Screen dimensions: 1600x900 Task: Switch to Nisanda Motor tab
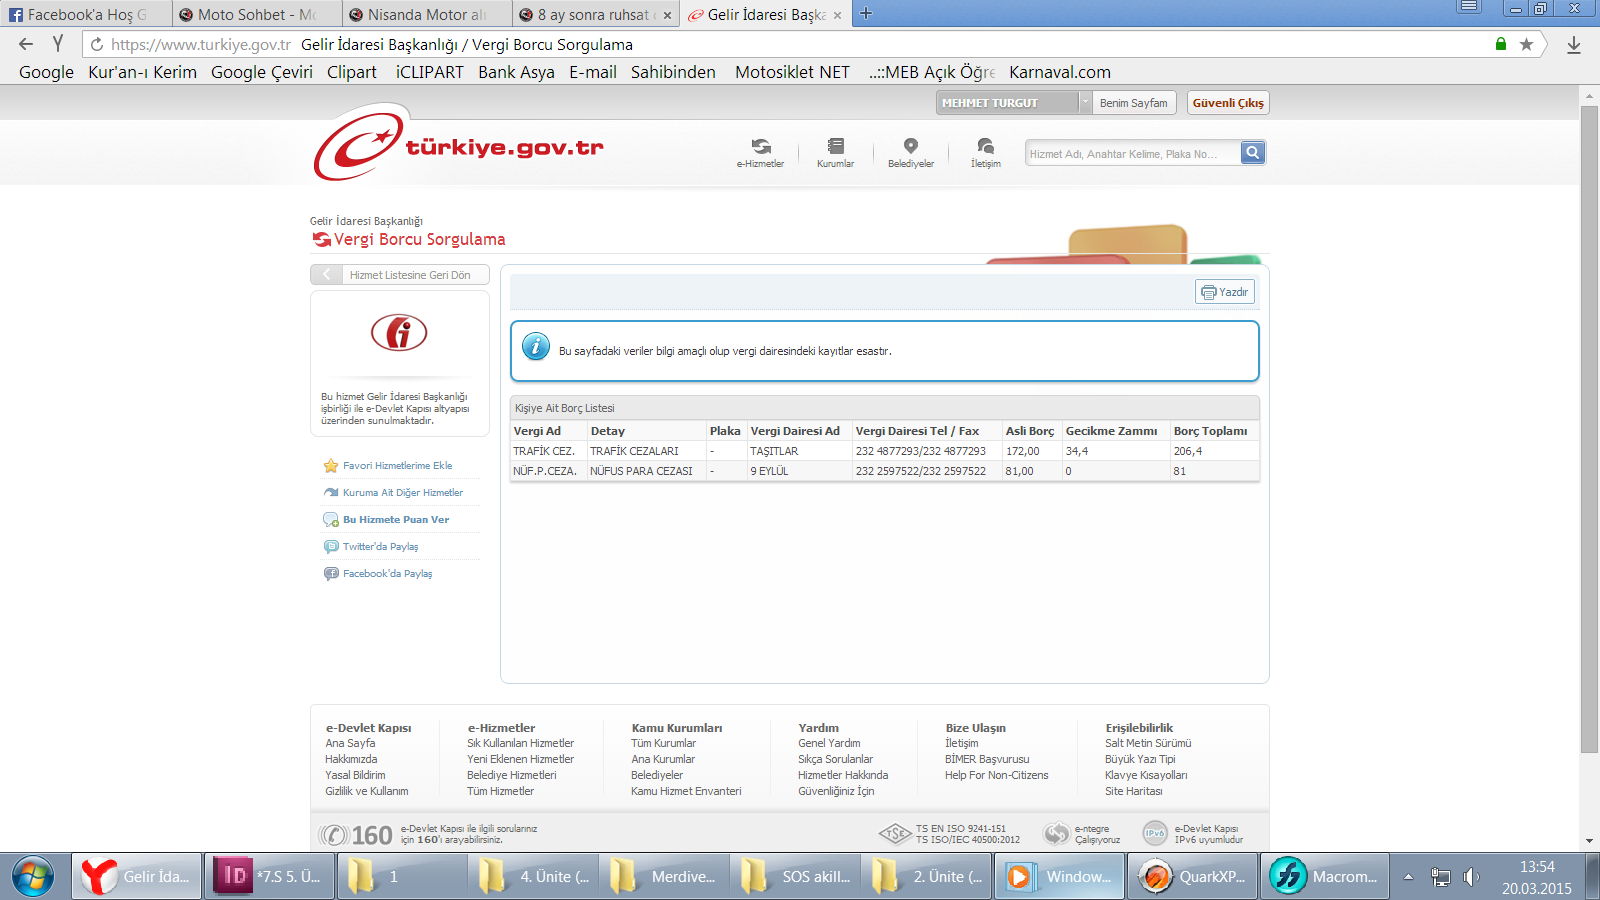click(425, 15)
